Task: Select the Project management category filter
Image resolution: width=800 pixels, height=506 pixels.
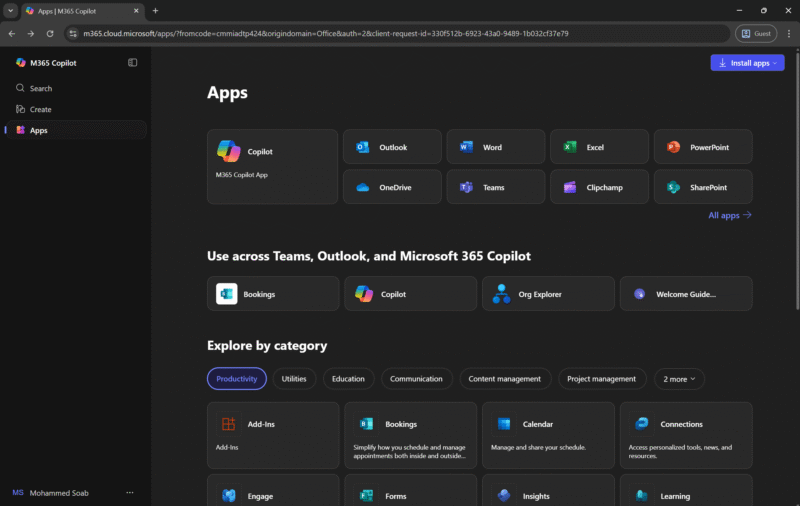Action: [x=602, y=378]
